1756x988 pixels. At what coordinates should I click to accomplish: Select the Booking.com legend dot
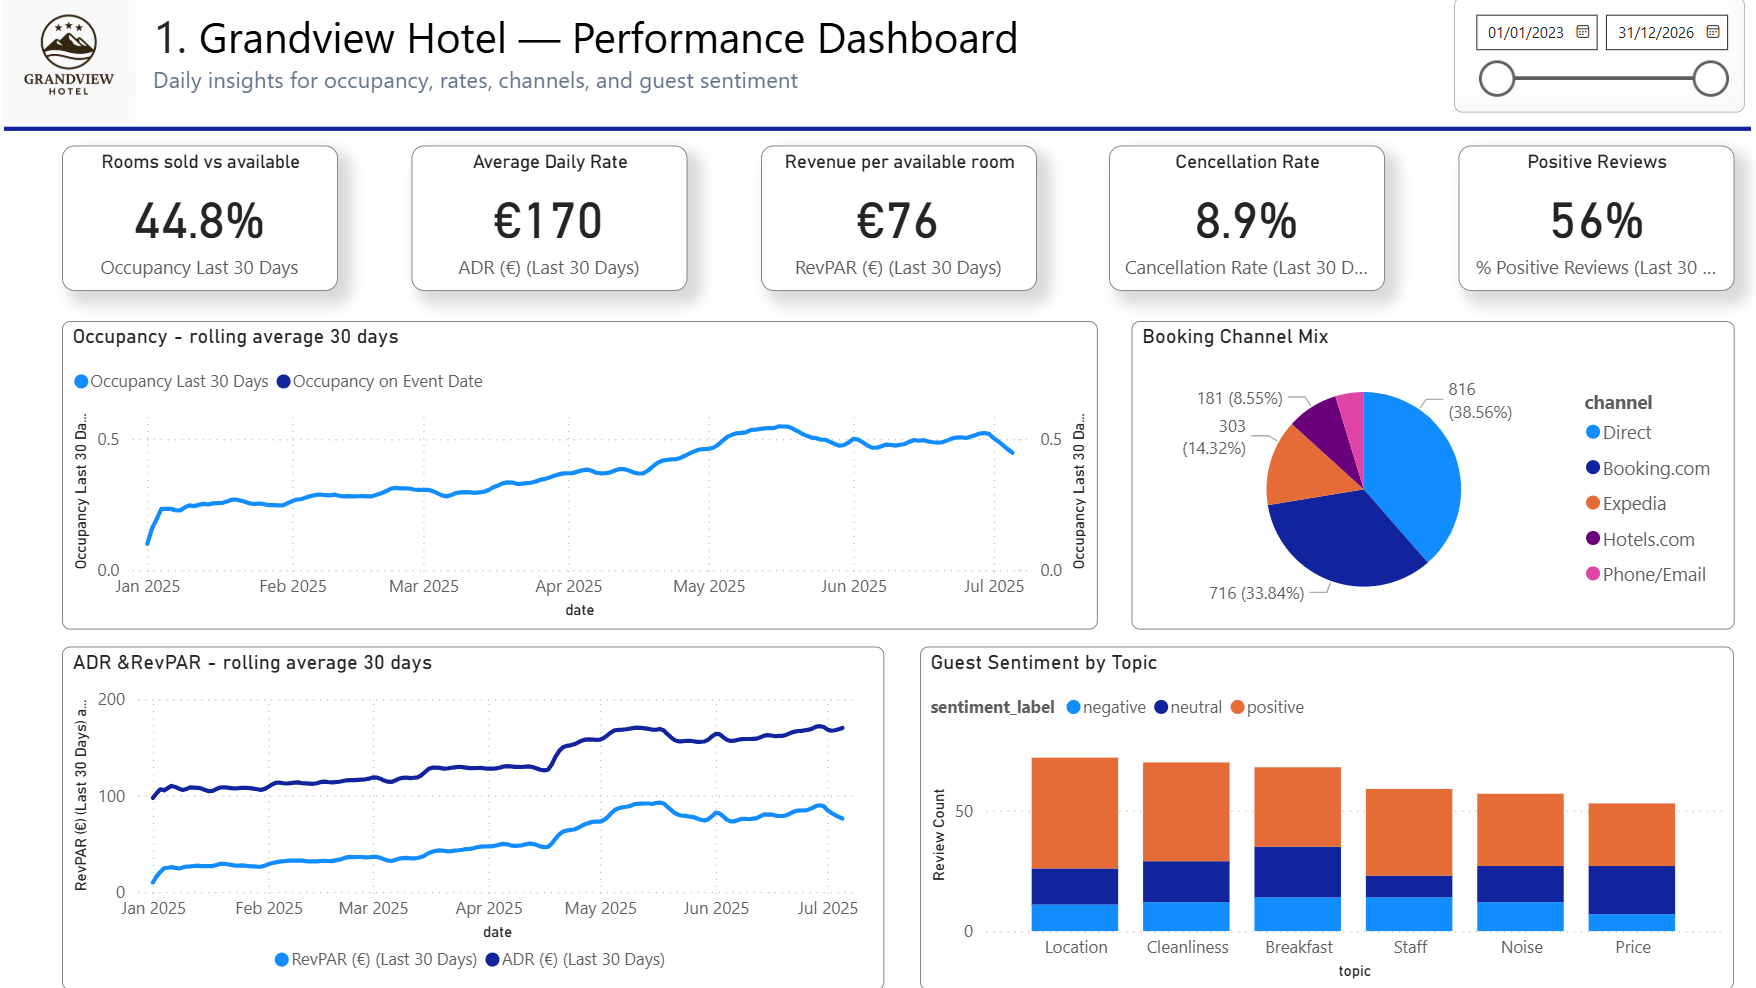point(1592,468)
